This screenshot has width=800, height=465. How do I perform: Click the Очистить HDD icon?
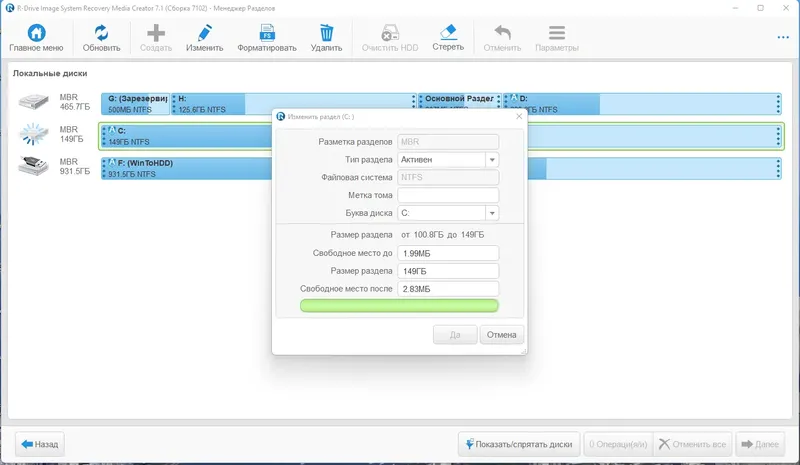(x=390, y=33)
